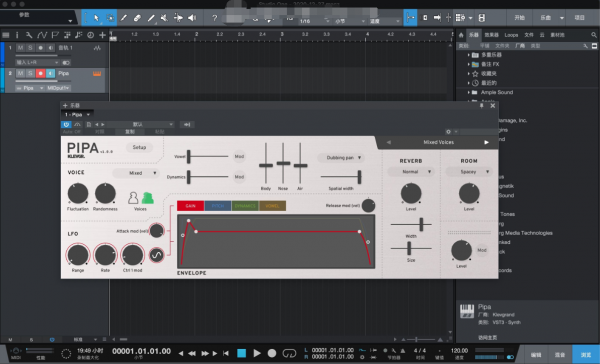Open plugin preset name dropdown
The height and width of the screenshot is (364, 600).
click(141, 124)
